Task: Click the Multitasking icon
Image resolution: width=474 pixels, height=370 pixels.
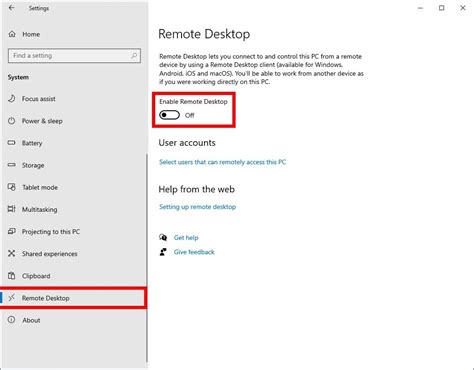Action: (x=12, y=209)
